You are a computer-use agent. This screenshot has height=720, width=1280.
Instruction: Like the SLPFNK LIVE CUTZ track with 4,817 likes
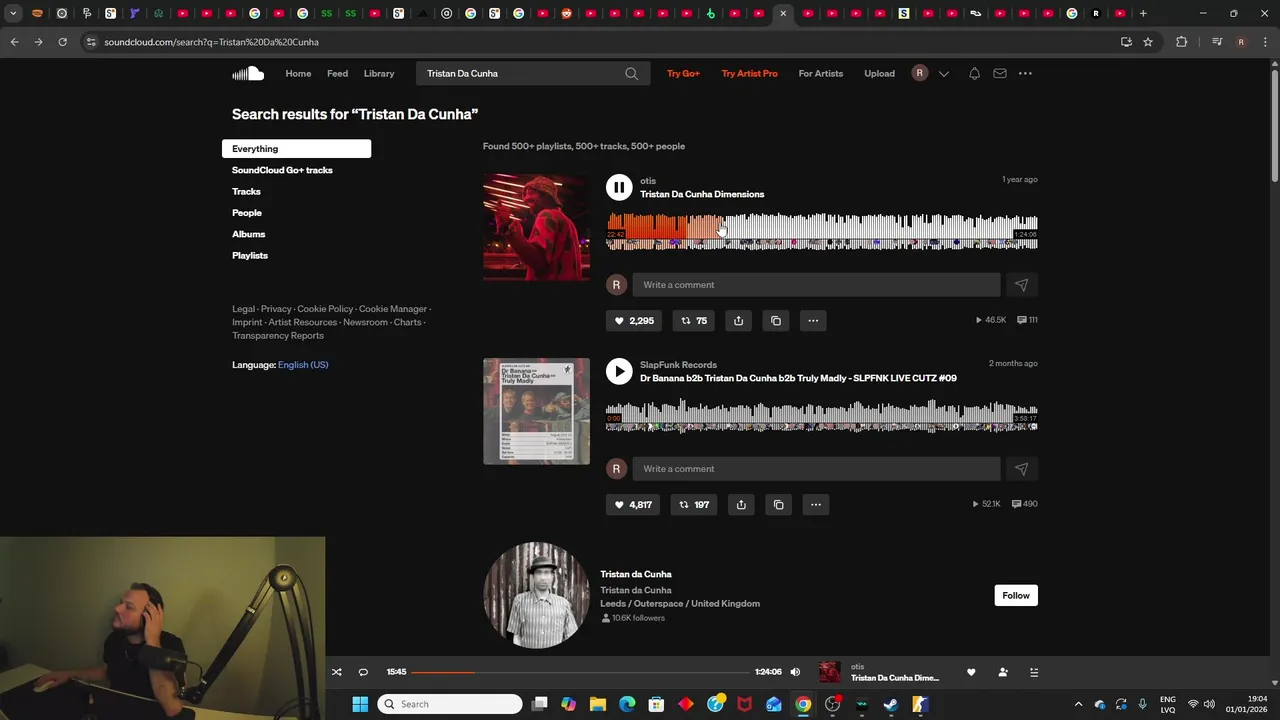point(633,504)
